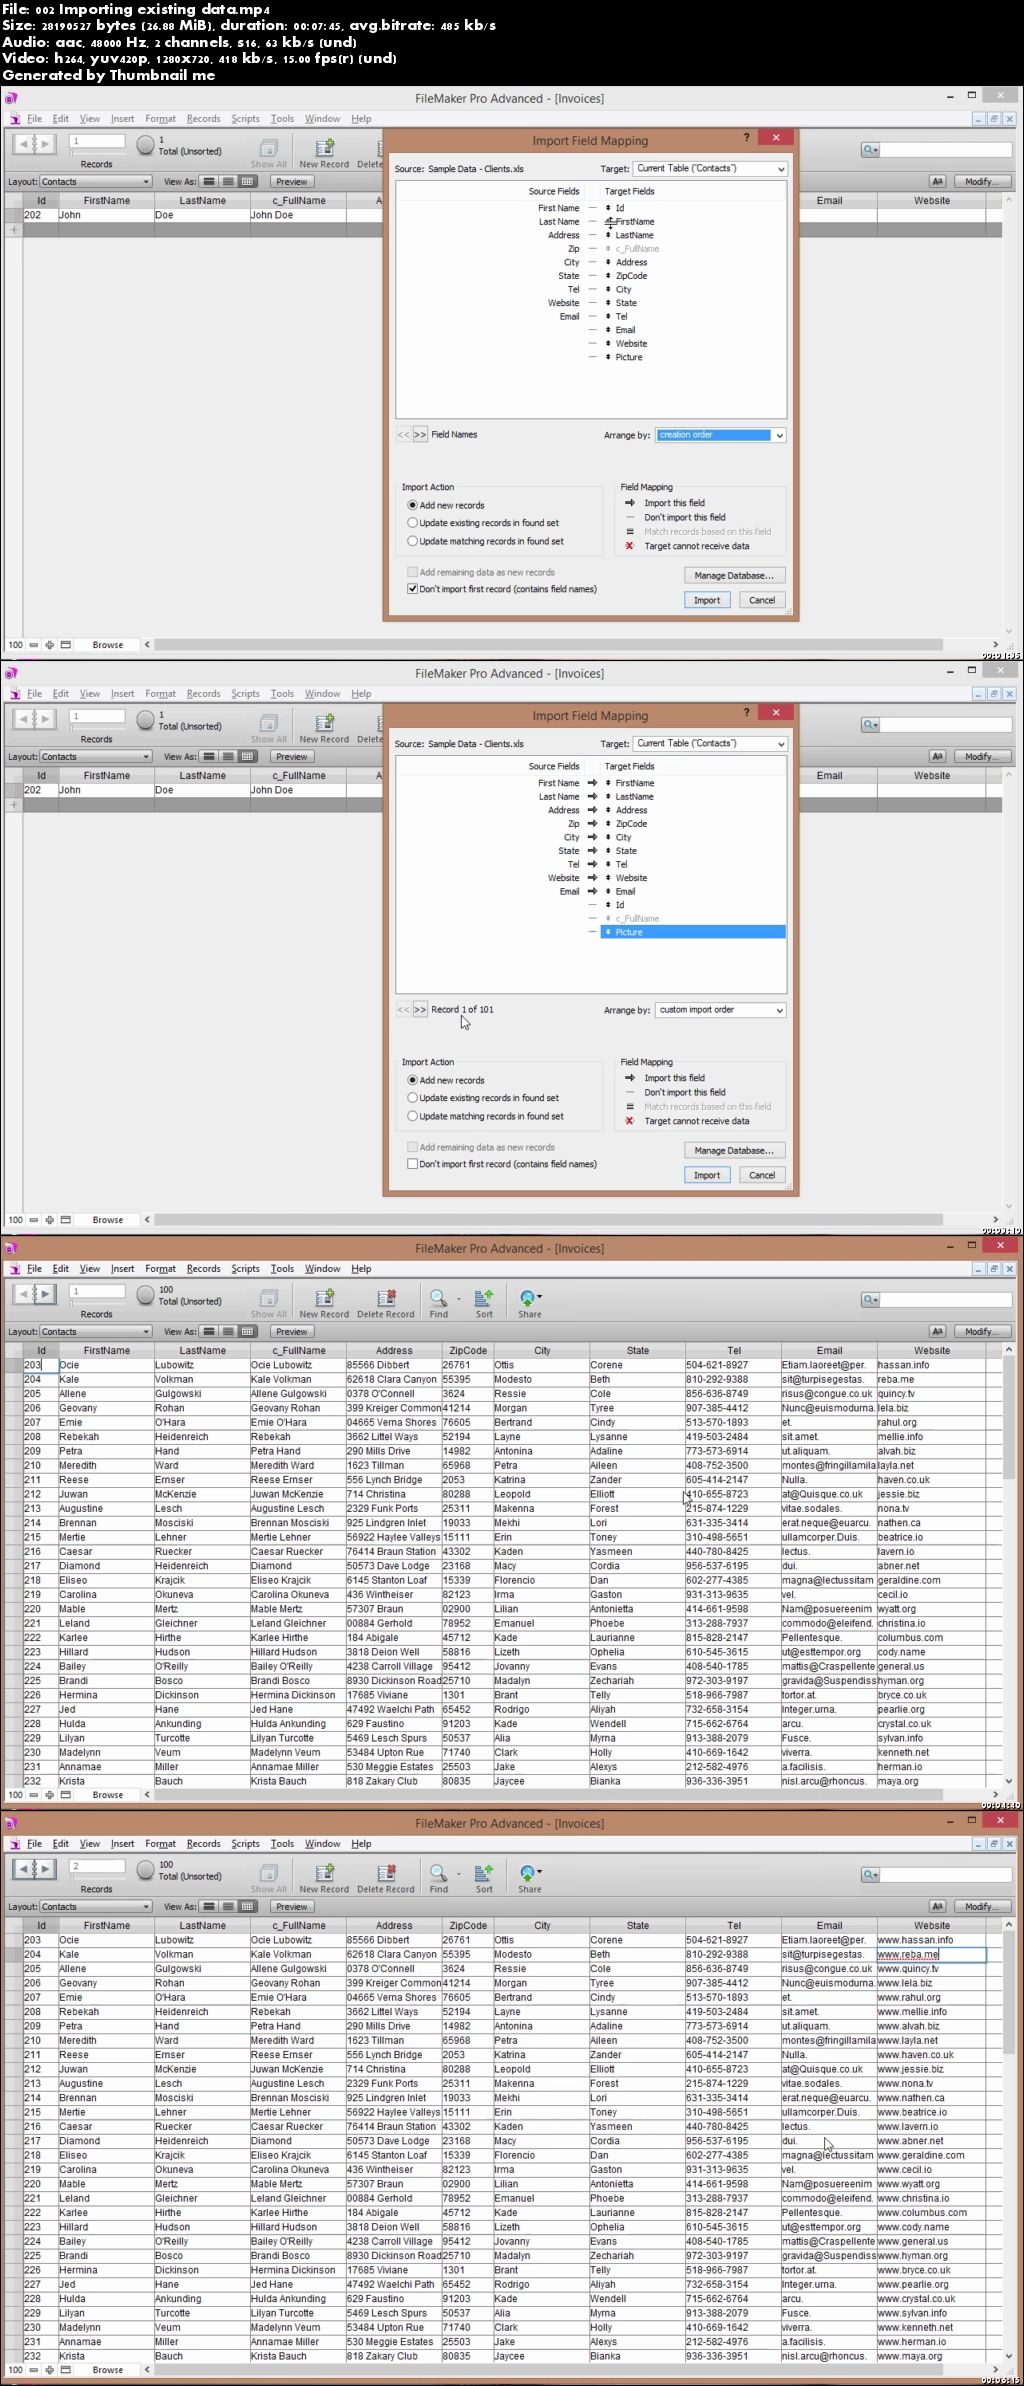This screenshot has width=1024, height=2386.
Task: Select Update existing records in found set, top dialog
Action: click(412, 523)
